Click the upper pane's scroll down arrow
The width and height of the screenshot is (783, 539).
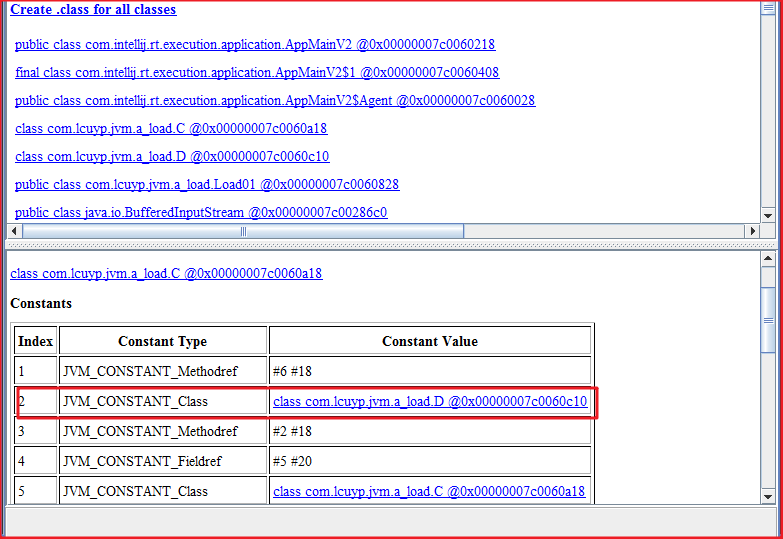(768, 216)
